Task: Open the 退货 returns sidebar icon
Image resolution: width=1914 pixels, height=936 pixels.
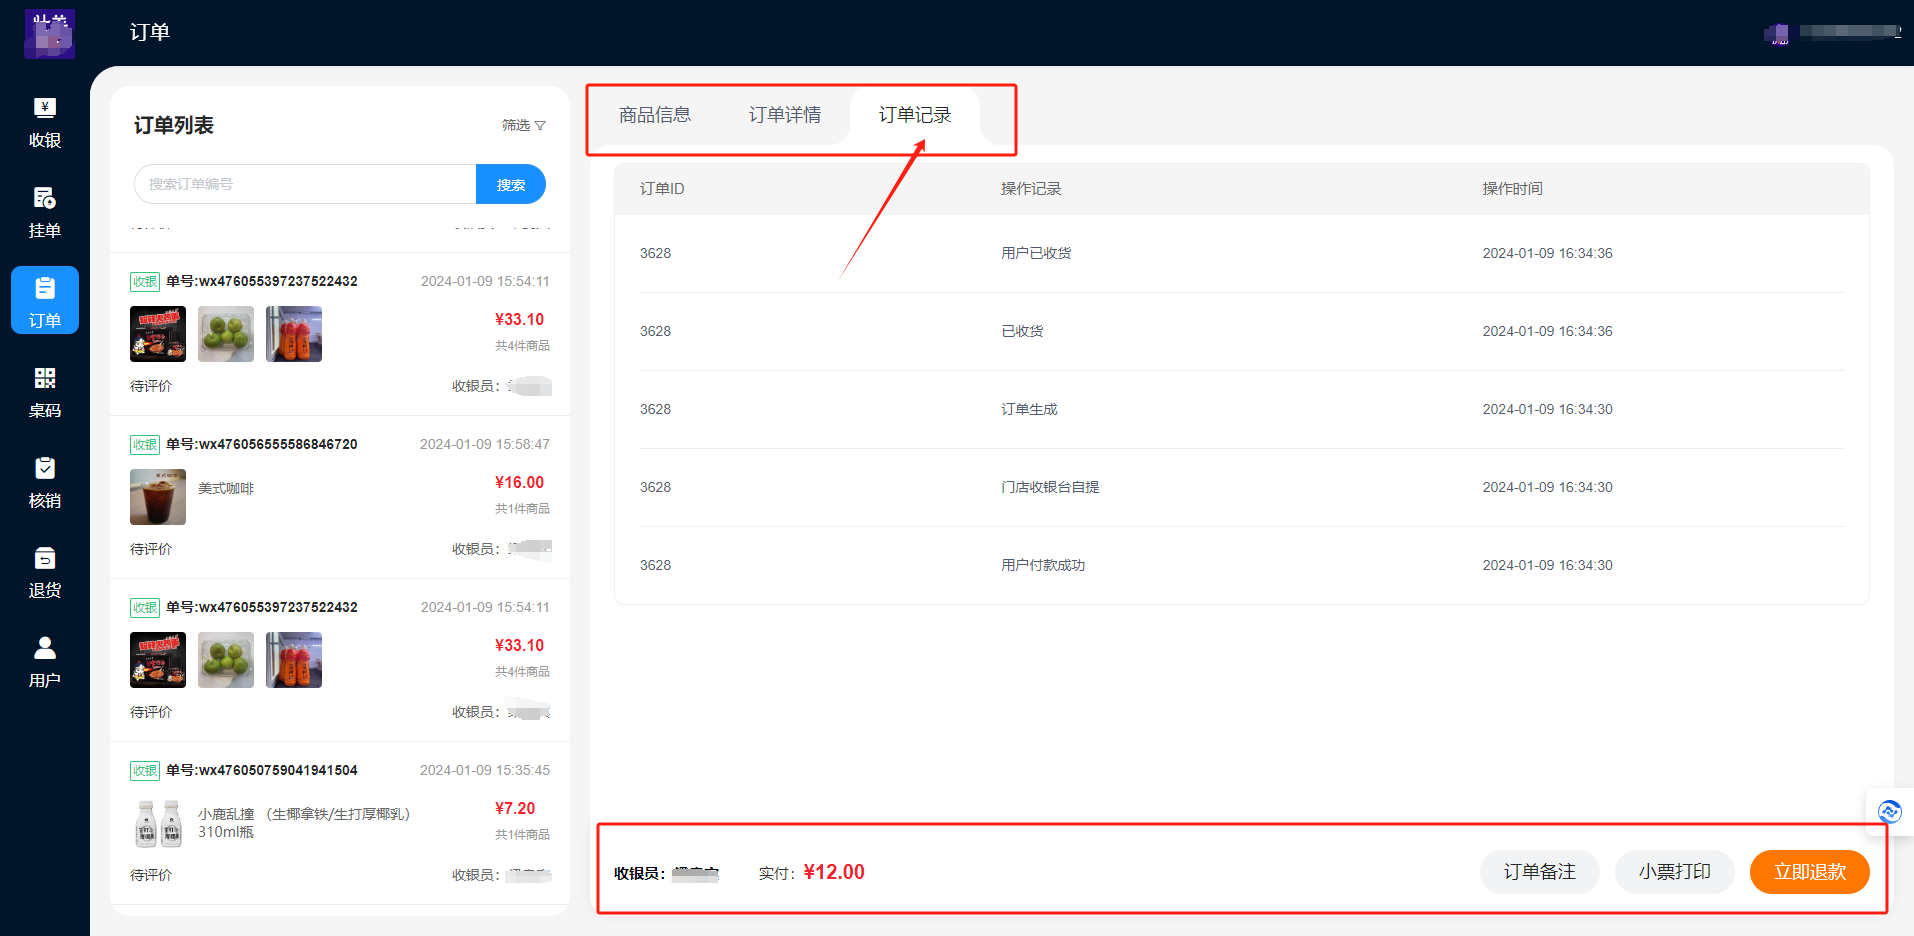Action: tap(45, 572)
